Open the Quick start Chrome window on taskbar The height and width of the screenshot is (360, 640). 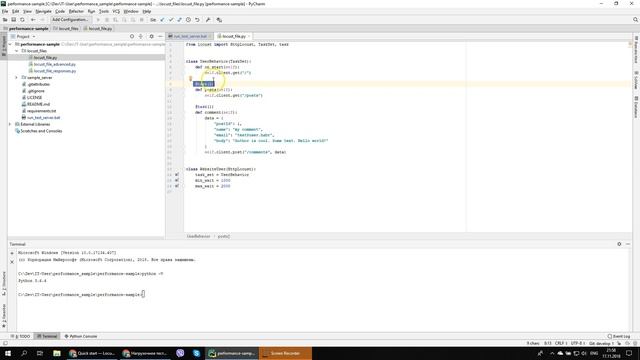point(93,353)
